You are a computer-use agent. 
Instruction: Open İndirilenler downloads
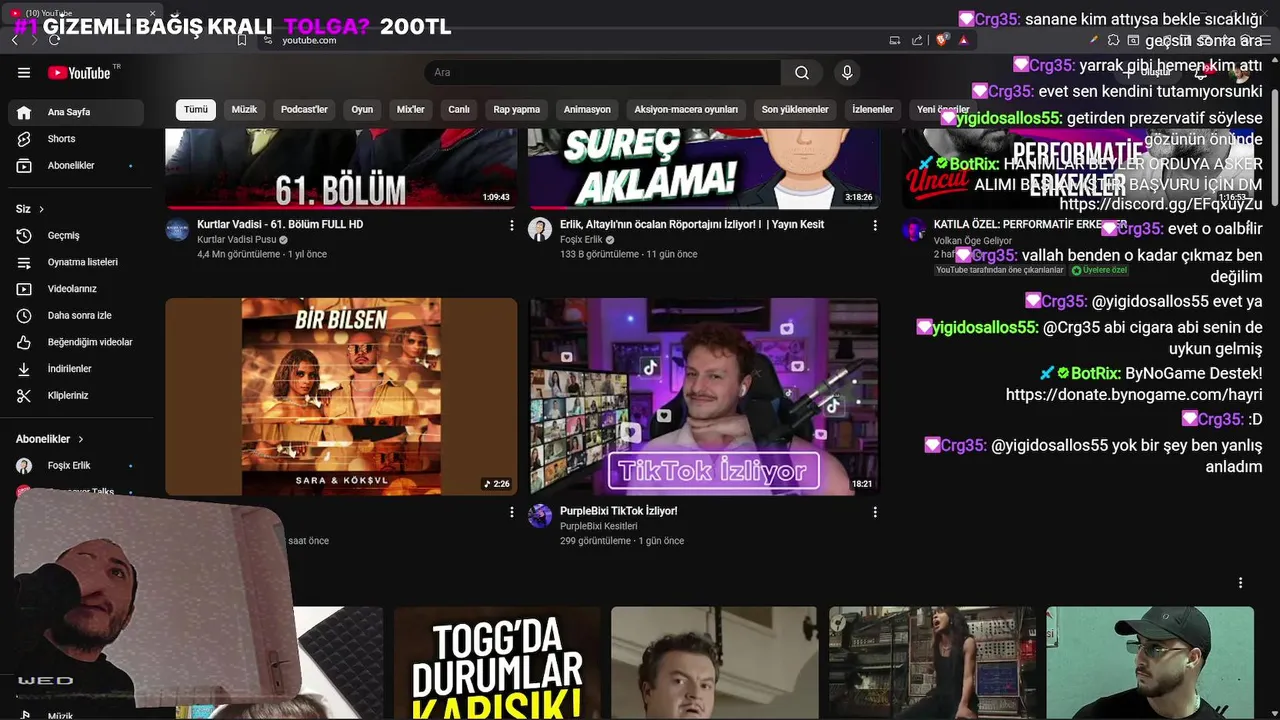pos(77,369)
